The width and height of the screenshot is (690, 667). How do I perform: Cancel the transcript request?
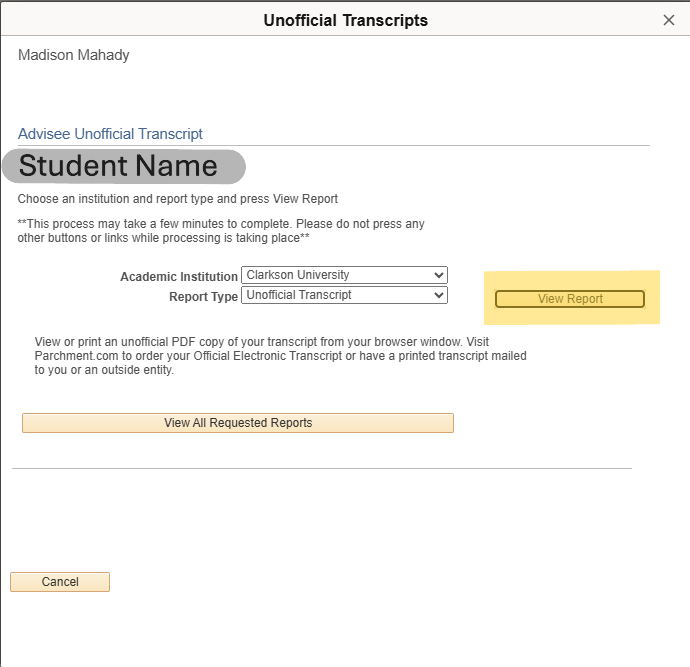pos(60,582)
